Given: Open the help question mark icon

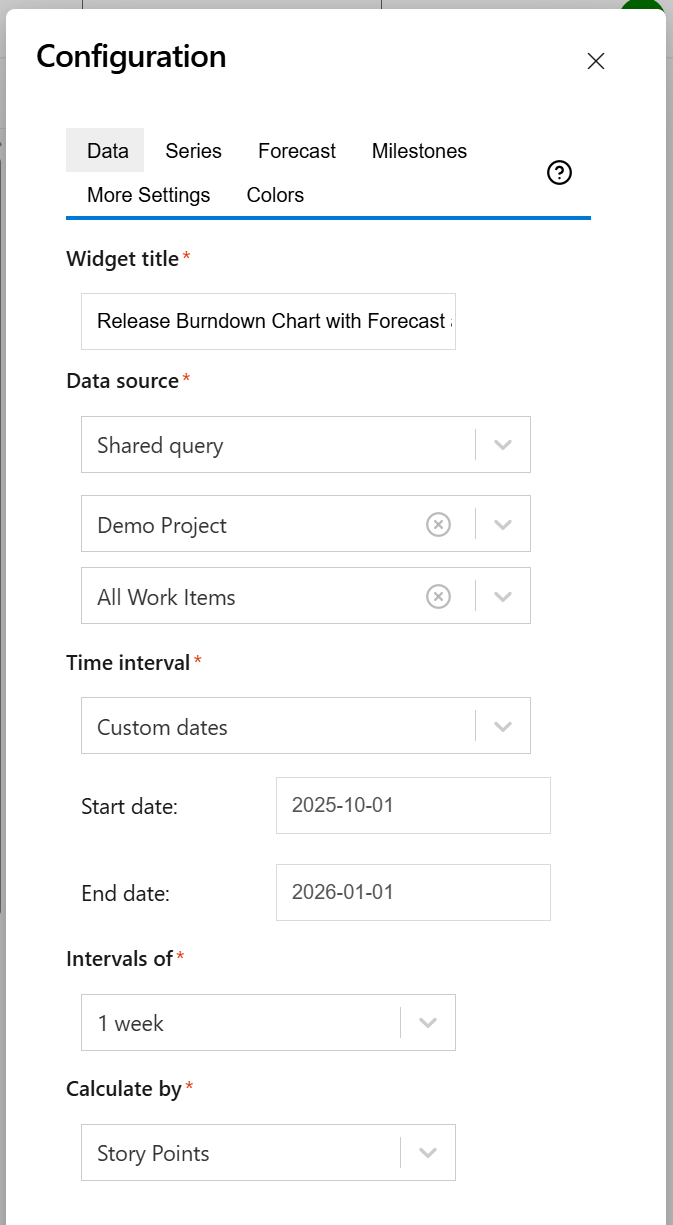Looking at the screenshot, I should [x=559, y=172].
